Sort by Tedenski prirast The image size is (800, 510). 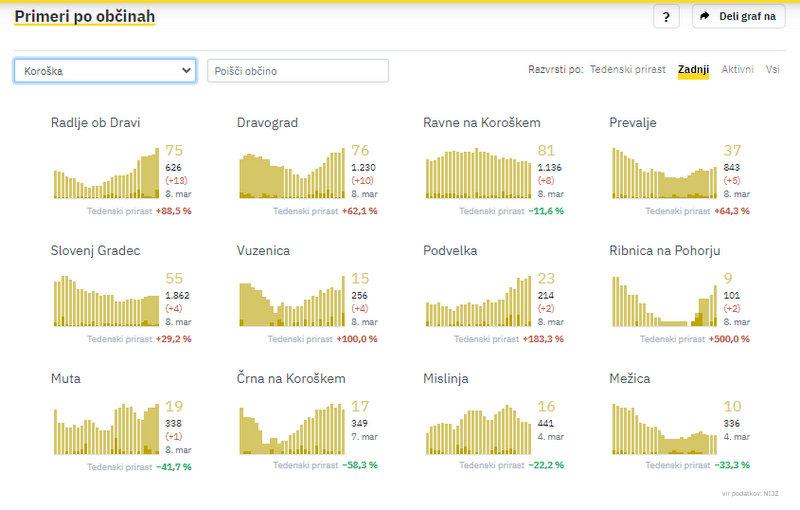[x=629, y=70]
